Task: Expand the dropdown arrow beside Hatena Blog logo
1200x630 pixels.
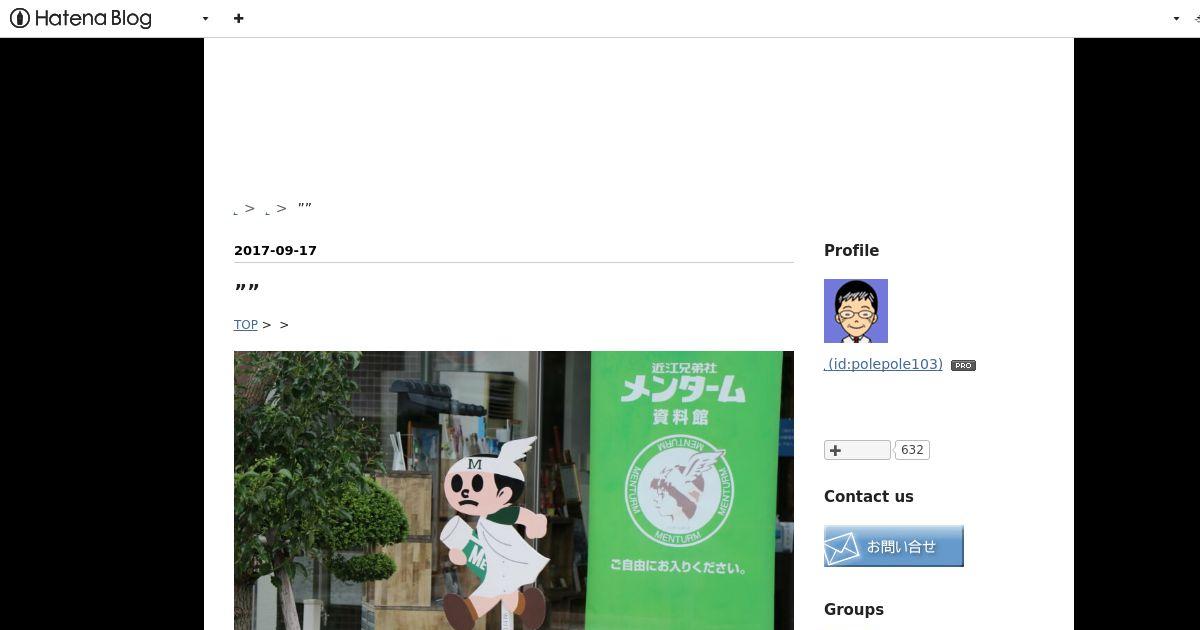Action: 205,19
